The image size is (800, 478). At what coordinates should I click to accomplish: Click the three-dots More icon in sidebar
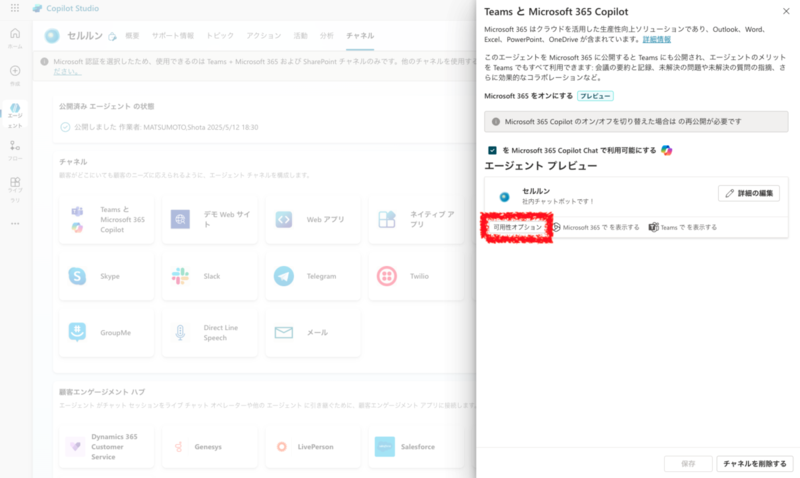point(15,223)
